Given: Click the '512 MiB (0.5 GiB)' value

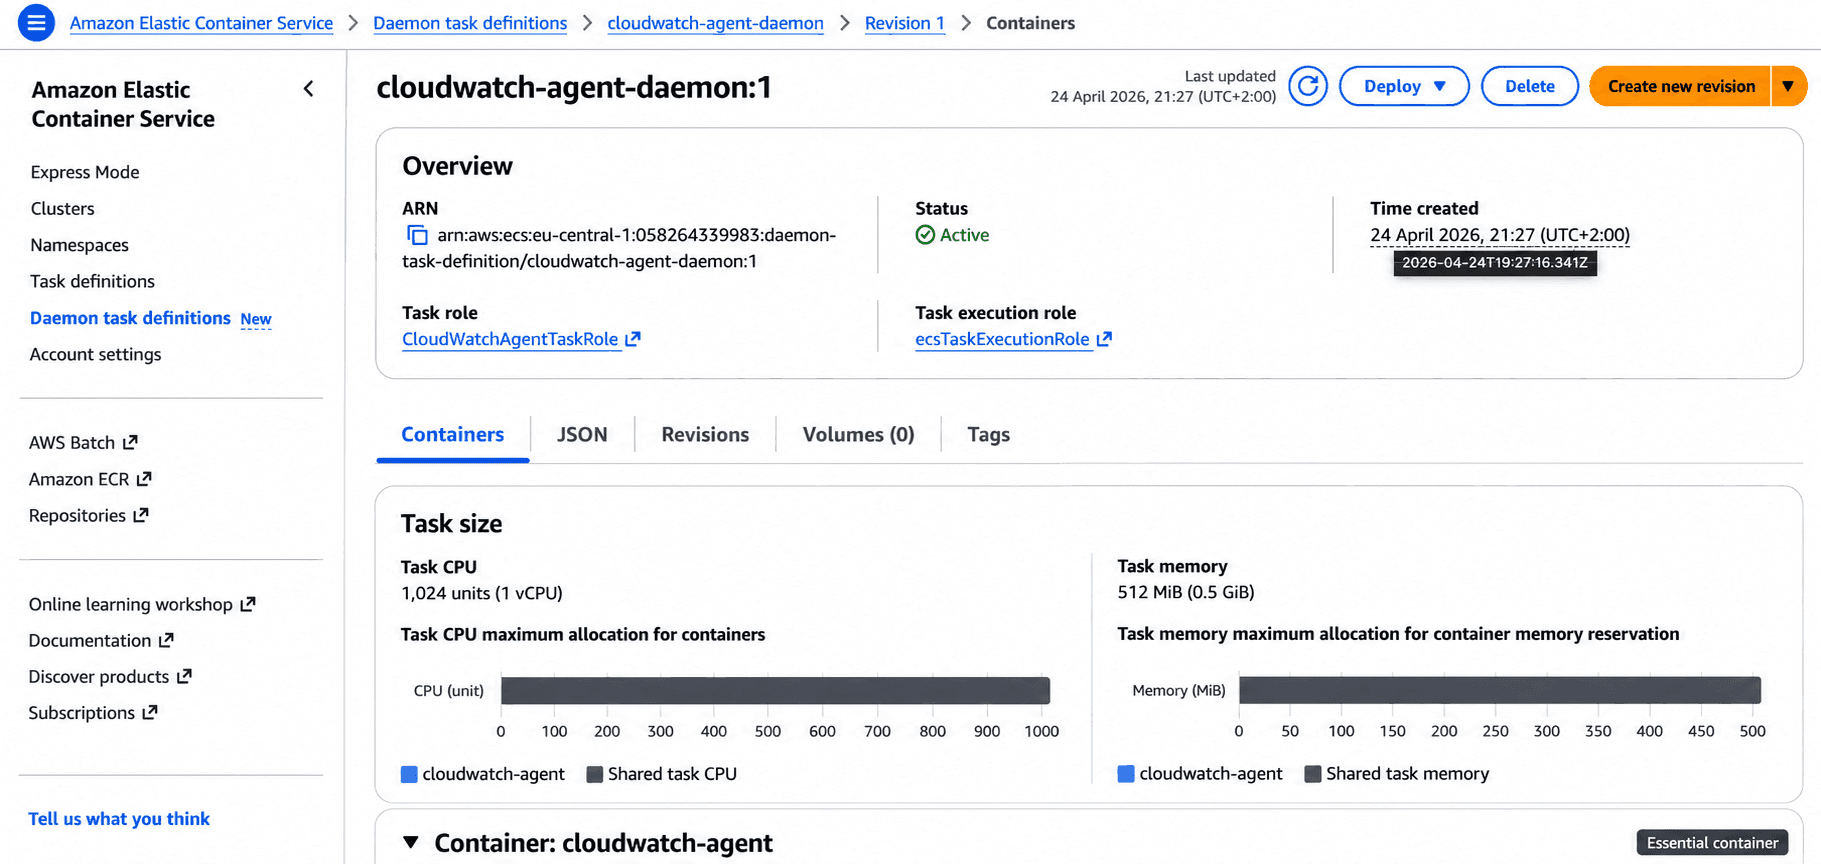Looking at the screenshot, I should click(x=1186, y=592).
